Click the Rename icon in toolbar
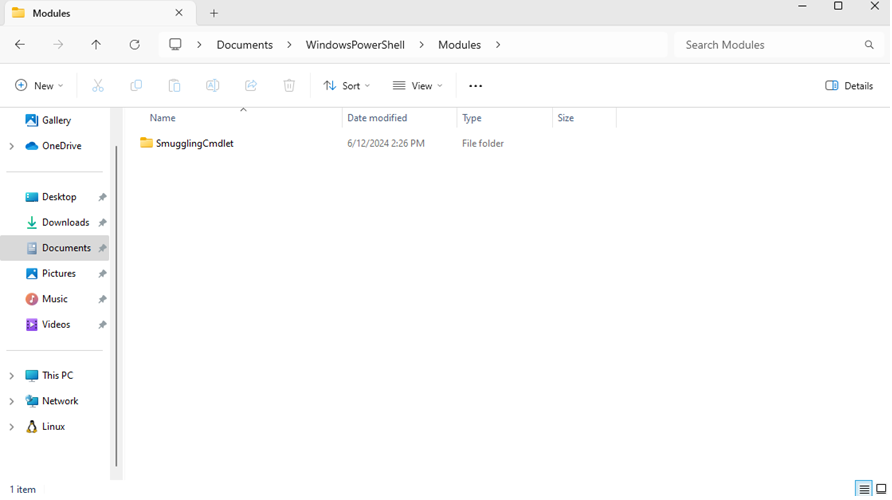Screen dimensions: 892x500 (x=212, y=86)
